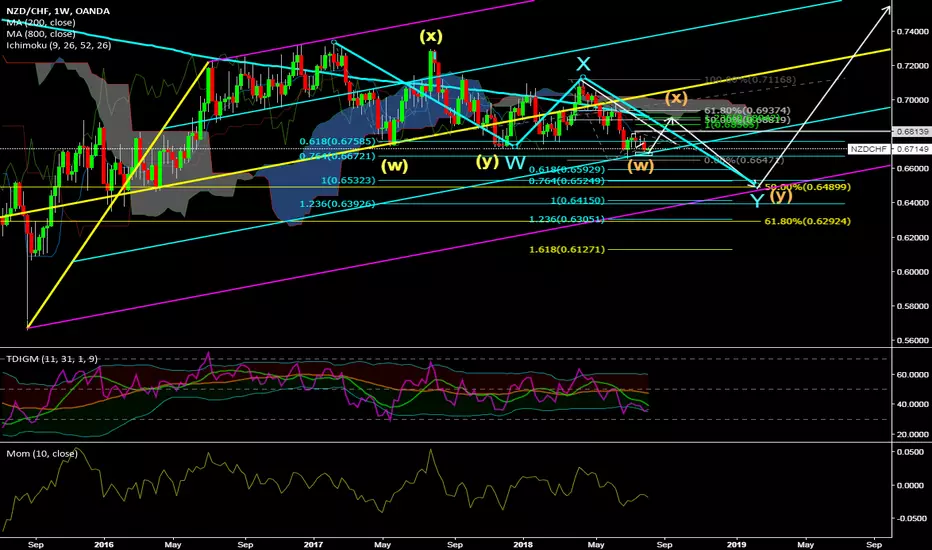Select the 100.00%(0.71168) retracement label
Screen dimensions: 932x550
[750, 80]
